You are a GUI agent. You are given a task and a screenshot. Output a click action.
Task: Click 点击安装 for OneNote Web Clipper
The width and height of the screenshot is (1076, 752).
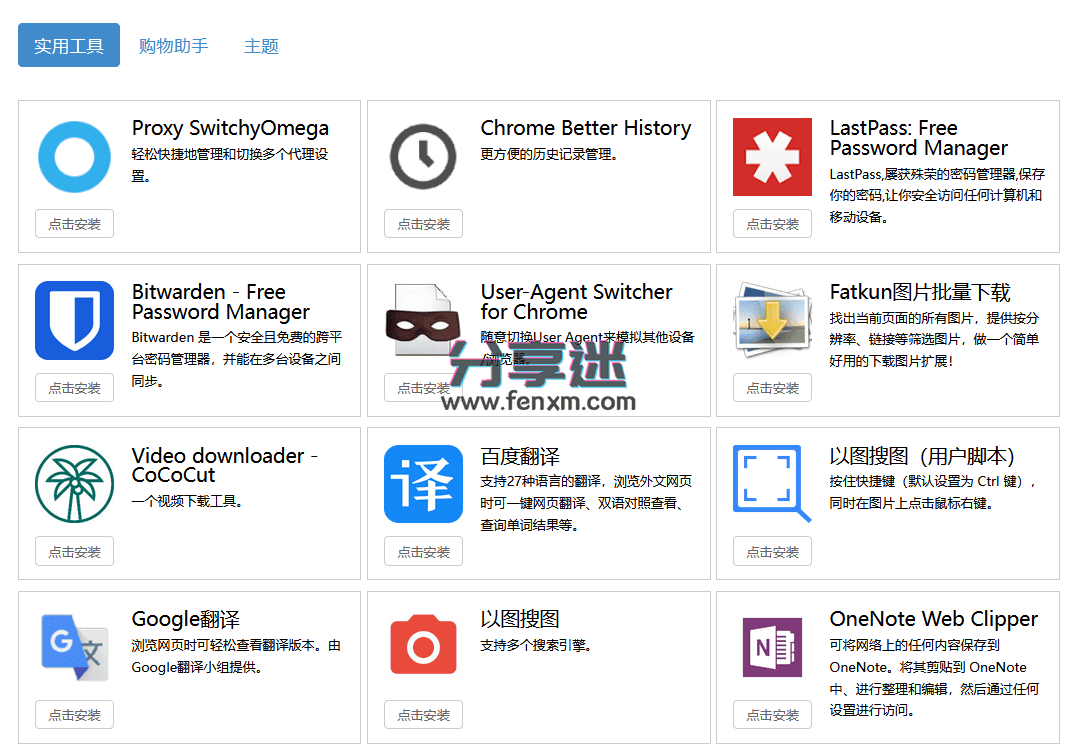[x=772, y=714]
